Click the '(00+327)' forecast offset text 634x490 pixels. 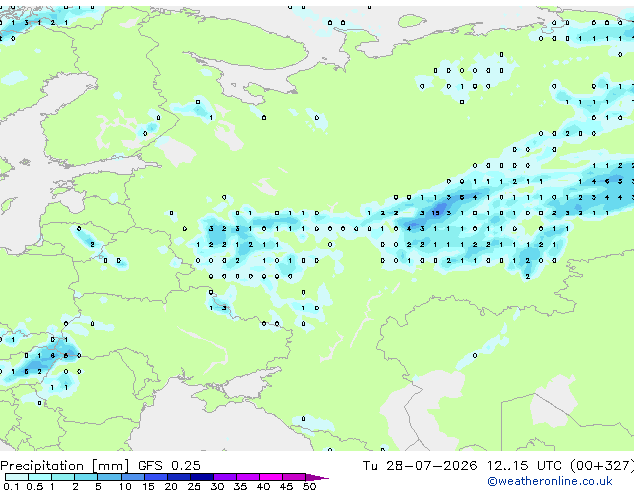(x=602, y=466)
